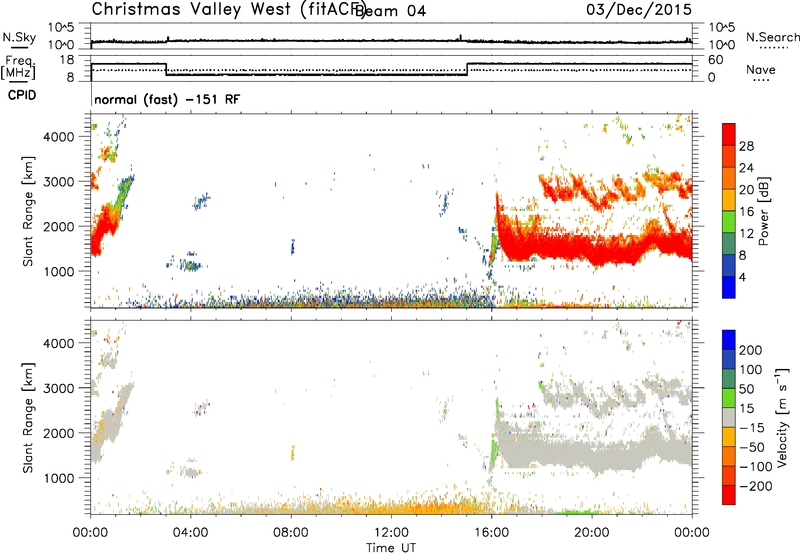Click the '08:00' time tick label
The height and width of the screenshot is (554, 800).
(x=291, y=533)
